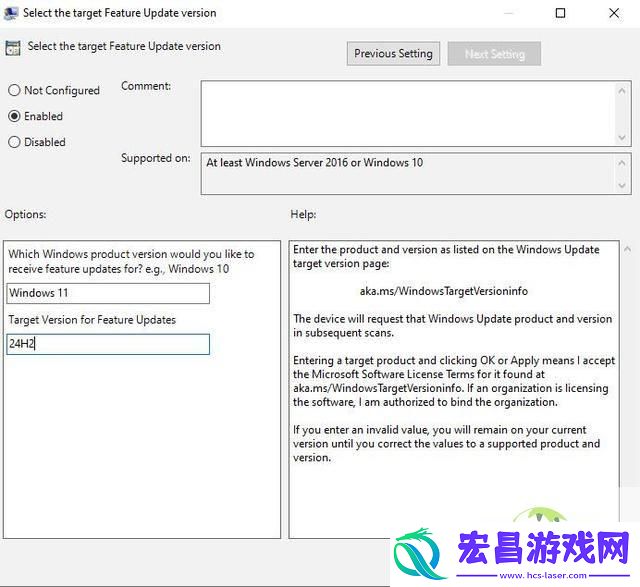Click the Windows 11 product version field

pos(108,293)
